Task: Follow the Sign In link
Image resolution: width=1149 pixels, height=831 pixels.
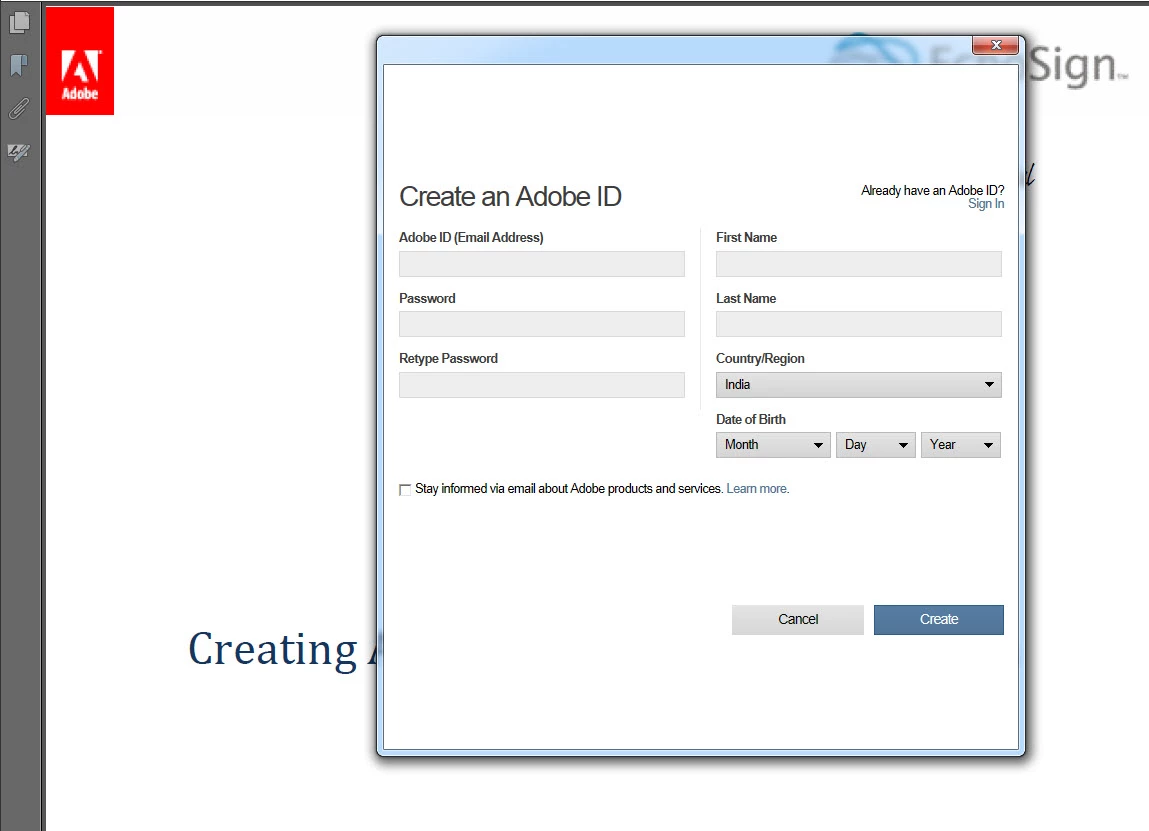Action: click(x=986, y=204)
